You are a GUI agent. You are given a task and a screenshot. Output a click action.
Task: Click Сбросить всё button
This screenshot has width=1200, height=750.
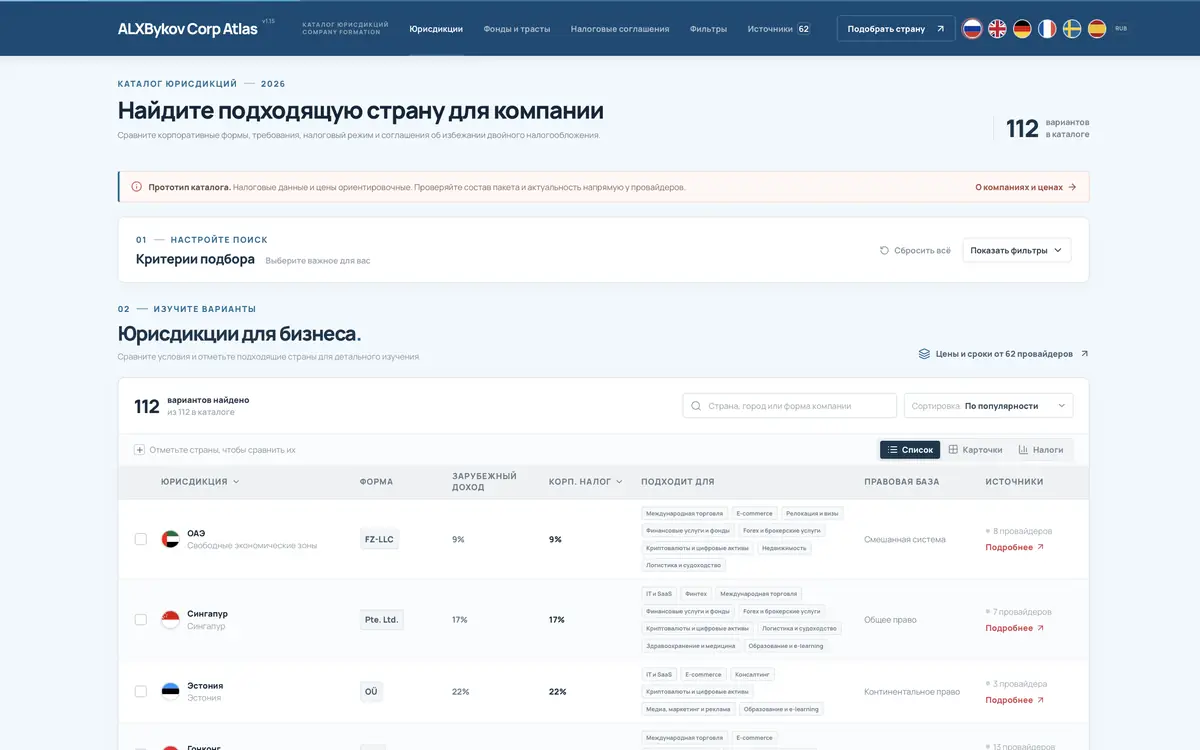pos(915,250)
